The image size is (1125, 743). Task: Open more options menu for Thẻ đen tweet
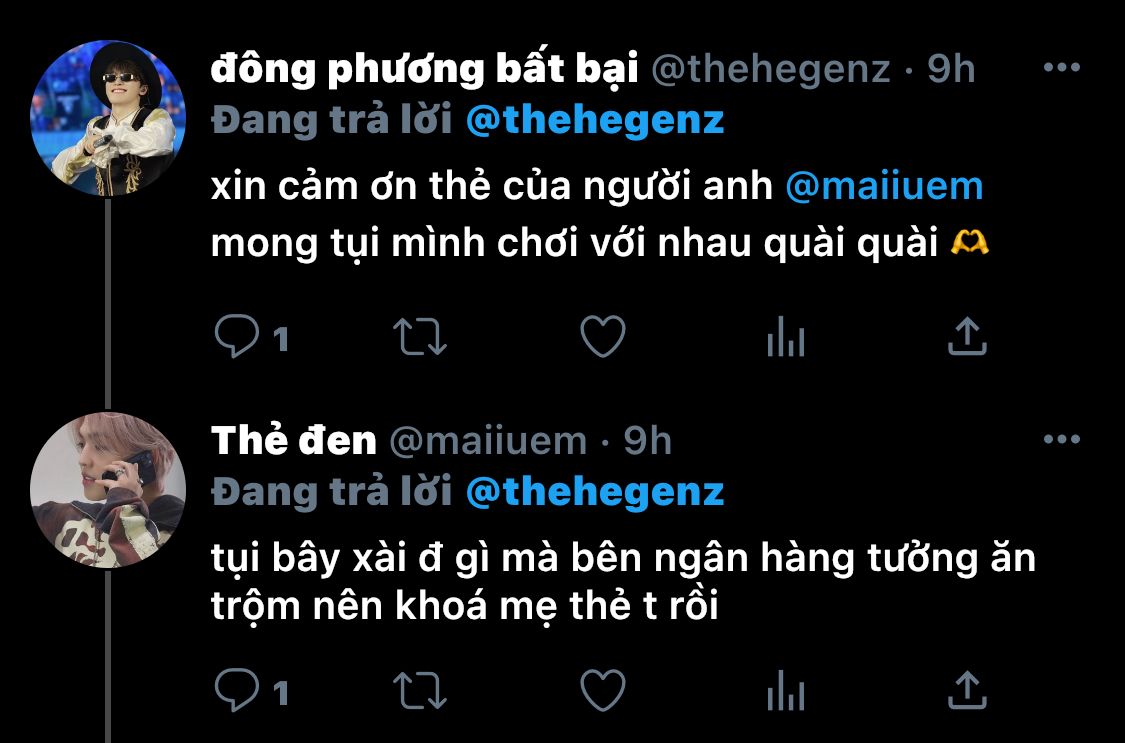(x=1061, y=439)
